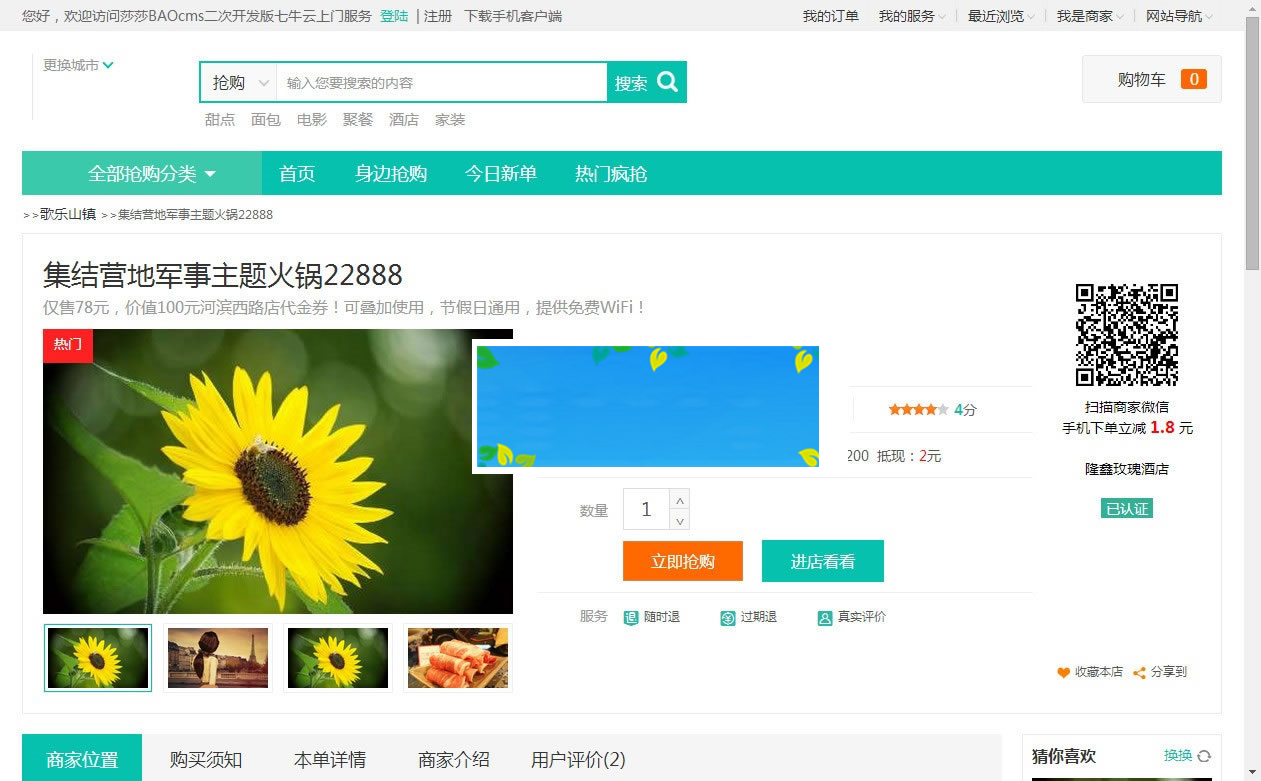Image resolution: width=1261 pixels, height=781 pixels.
Task: Click the 立即抢购 buy now button
Action: point(682,561)
